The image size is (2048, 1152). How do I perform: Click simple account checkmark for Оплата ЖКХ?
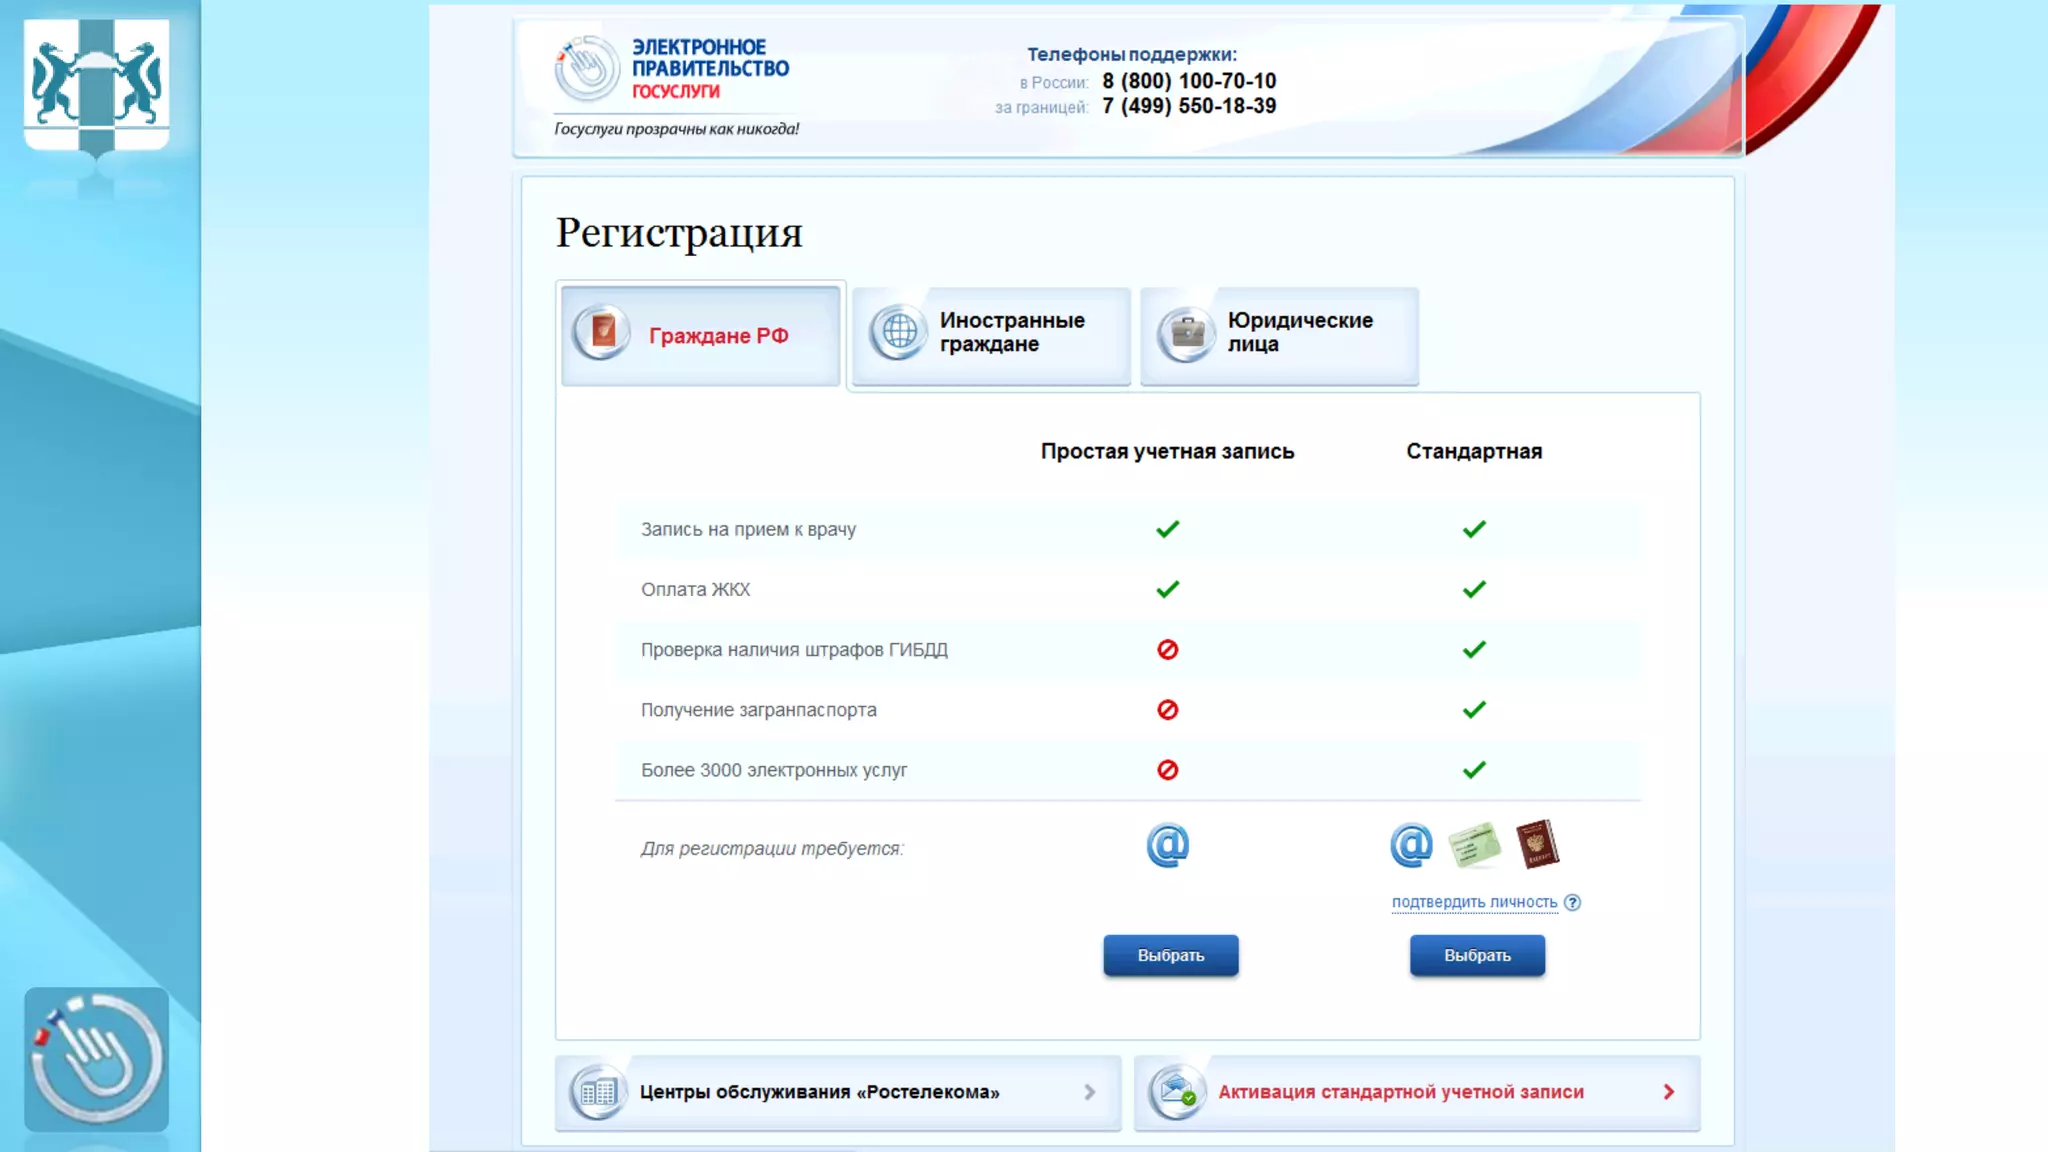[x=1167, y=589]
